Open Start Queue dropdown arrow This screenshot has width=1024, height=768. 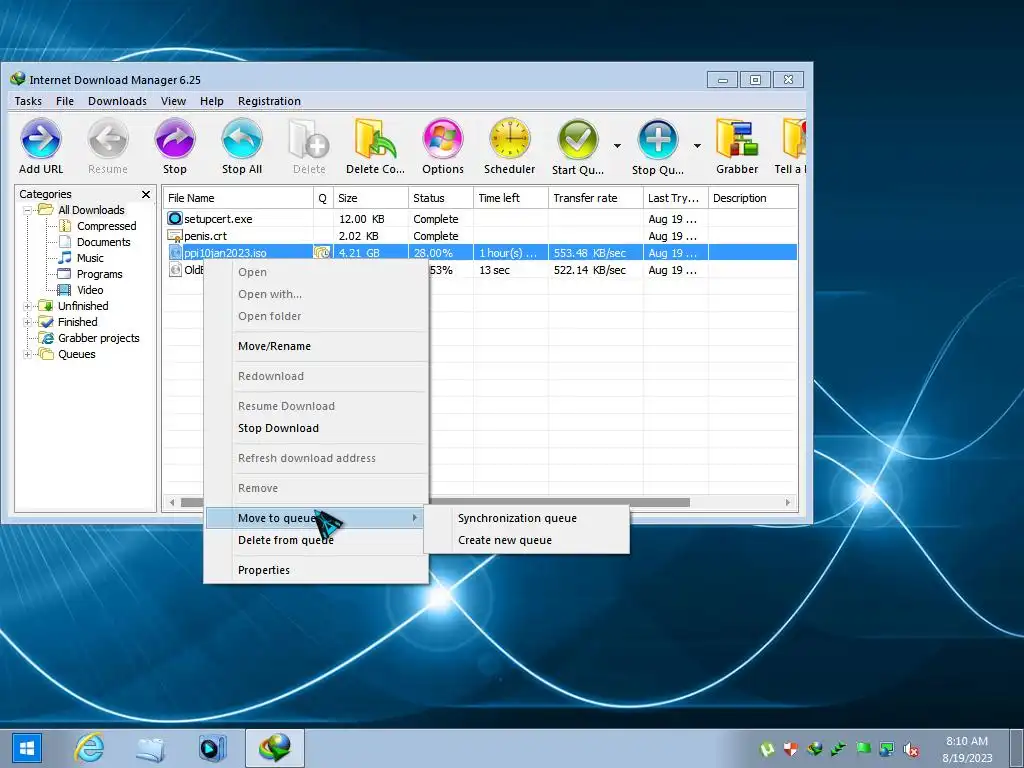(617, 146)
